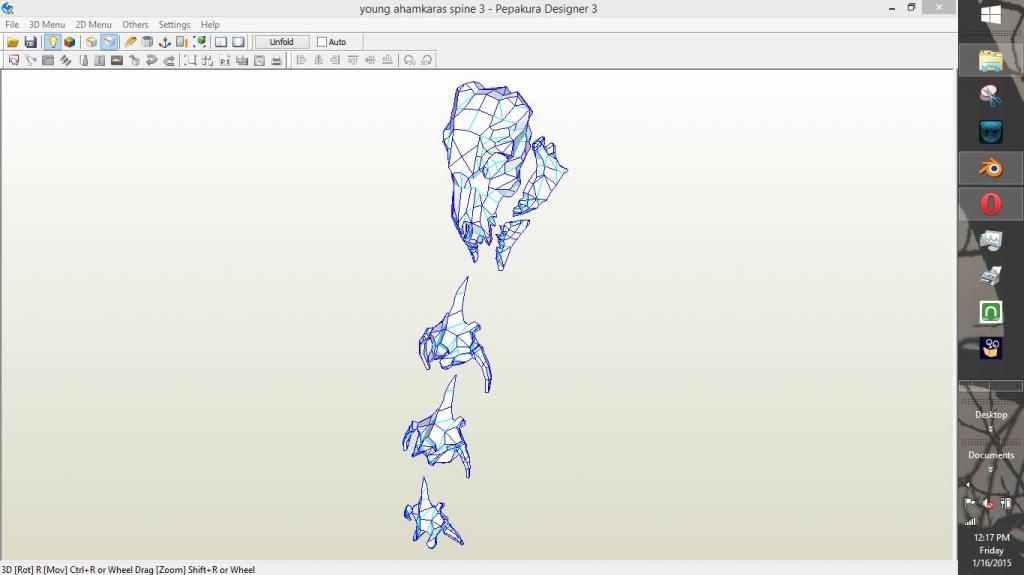Toggle the highlighted unfolded box edge button
Screen dimensions: 1024x575
point(109,42)
